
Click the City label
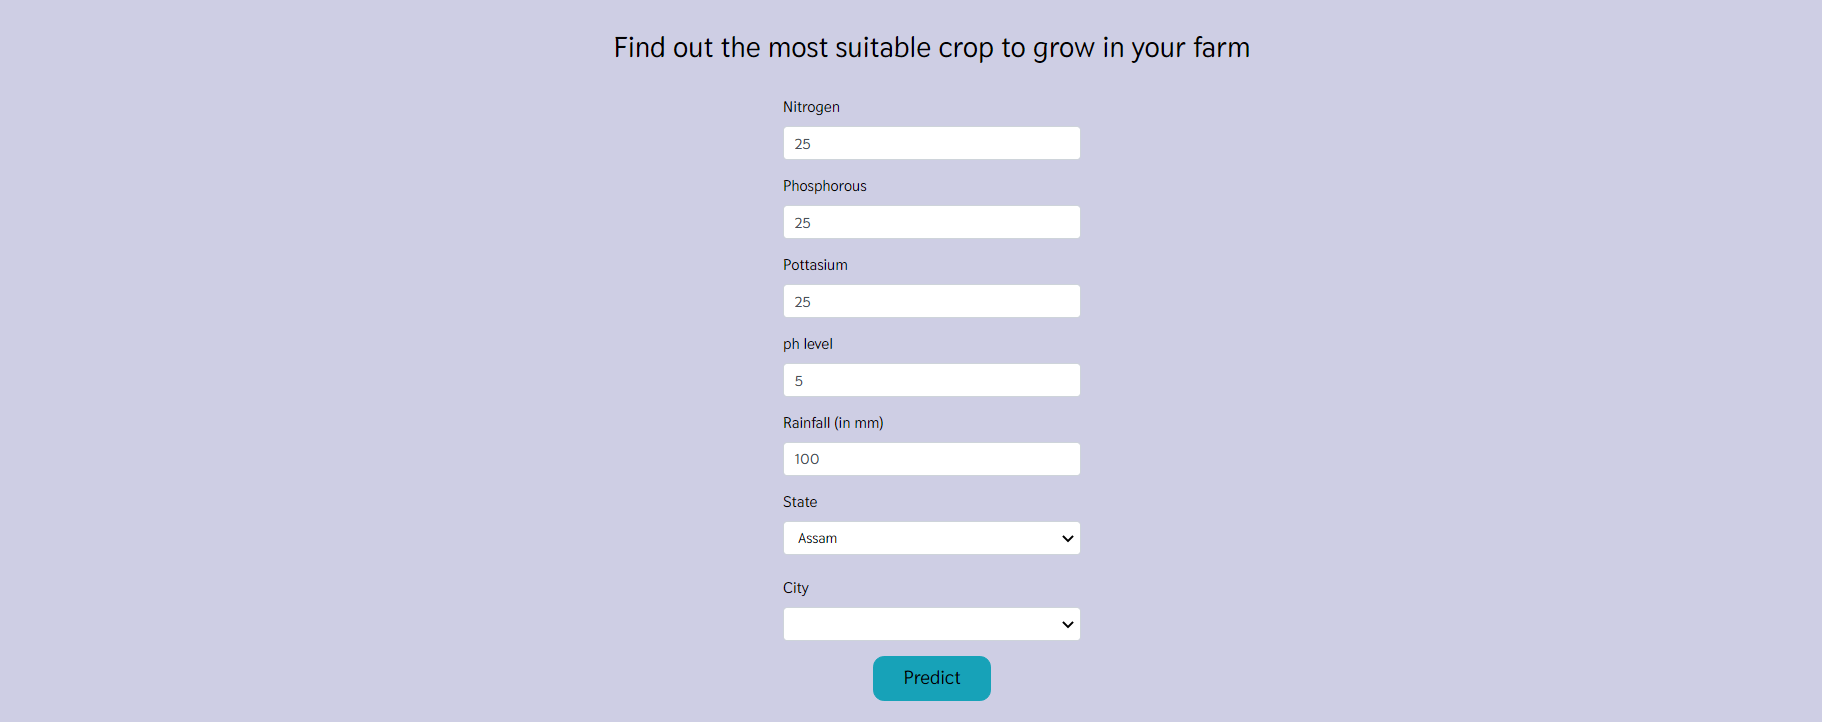[796, 587]
